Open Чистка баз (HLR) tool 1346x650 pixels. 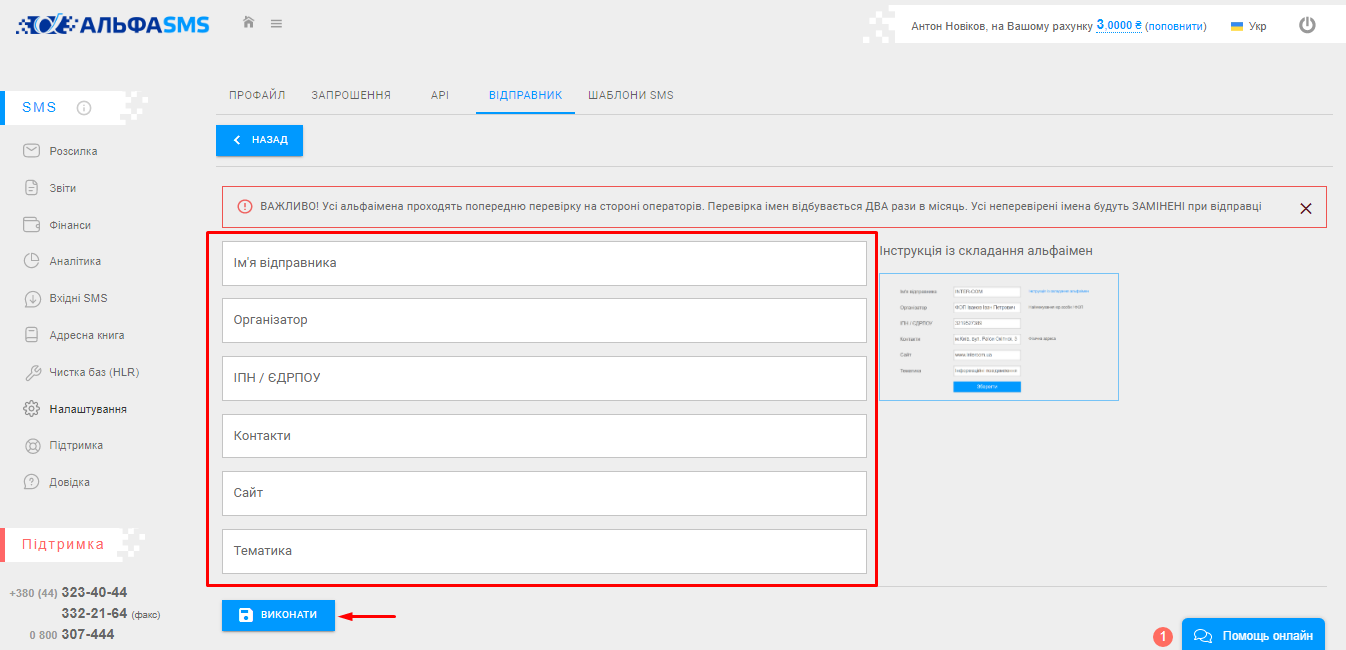click(x=94, y=372)
